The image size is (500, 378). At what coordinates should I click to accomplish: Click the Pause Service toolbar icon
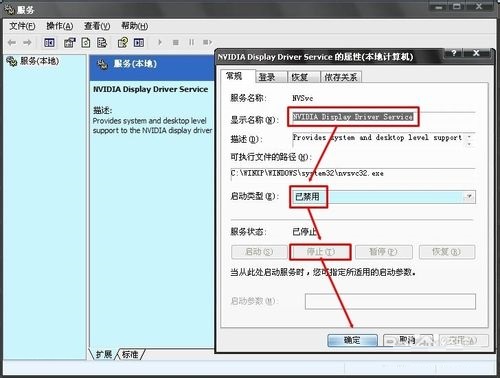tap(191, 42)
